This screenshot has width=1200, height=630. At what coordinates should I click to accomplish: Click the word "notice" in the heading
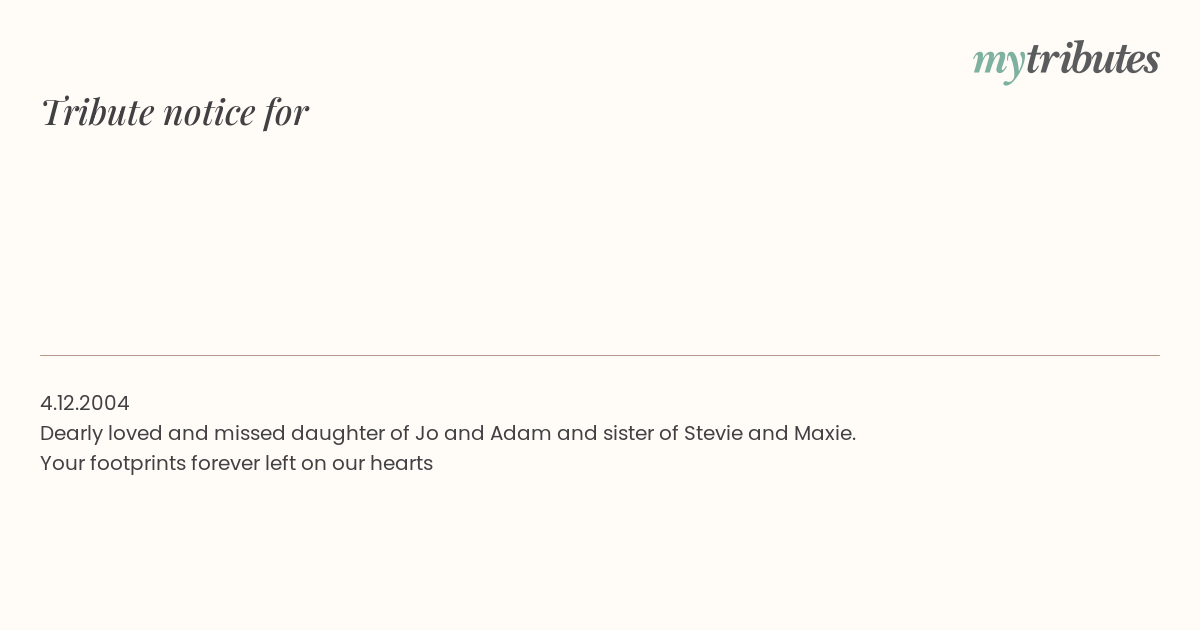(x=209, y=112)
